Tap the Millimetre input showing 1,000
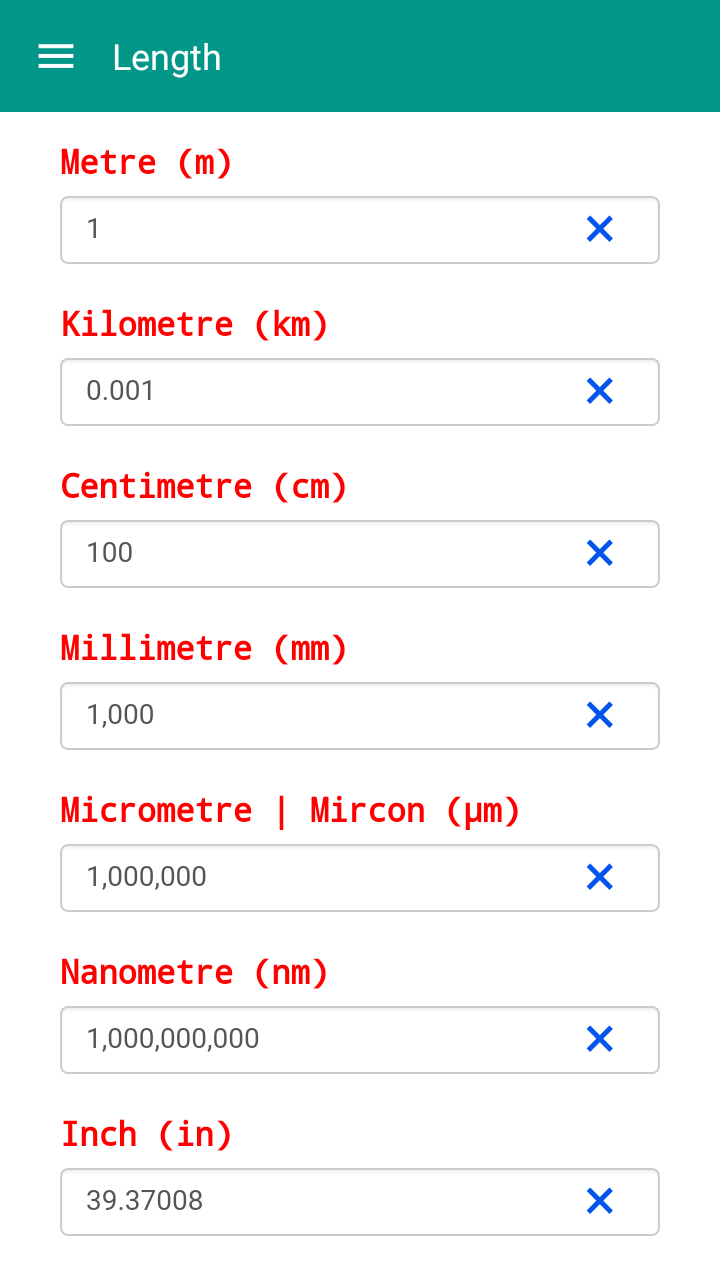The width and height of the screenshot is (720, 1280). pyautogui.click(x=310, y=716)
